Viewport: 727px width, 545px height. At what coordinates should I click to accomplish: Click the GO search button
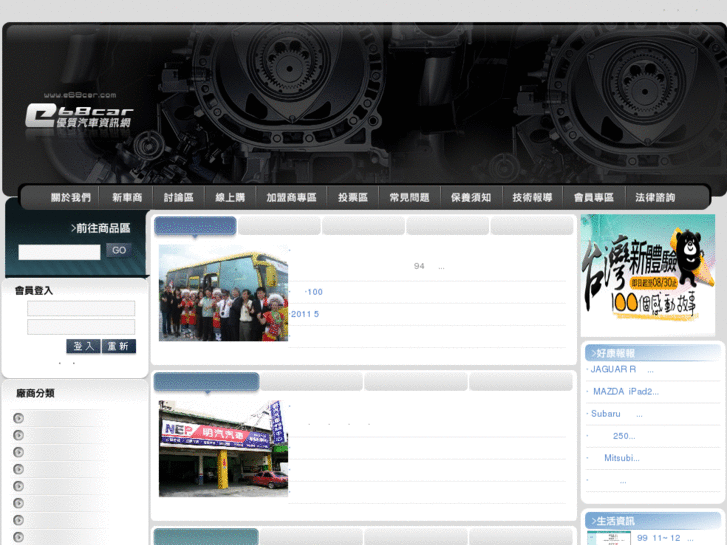tap(119, 250)
